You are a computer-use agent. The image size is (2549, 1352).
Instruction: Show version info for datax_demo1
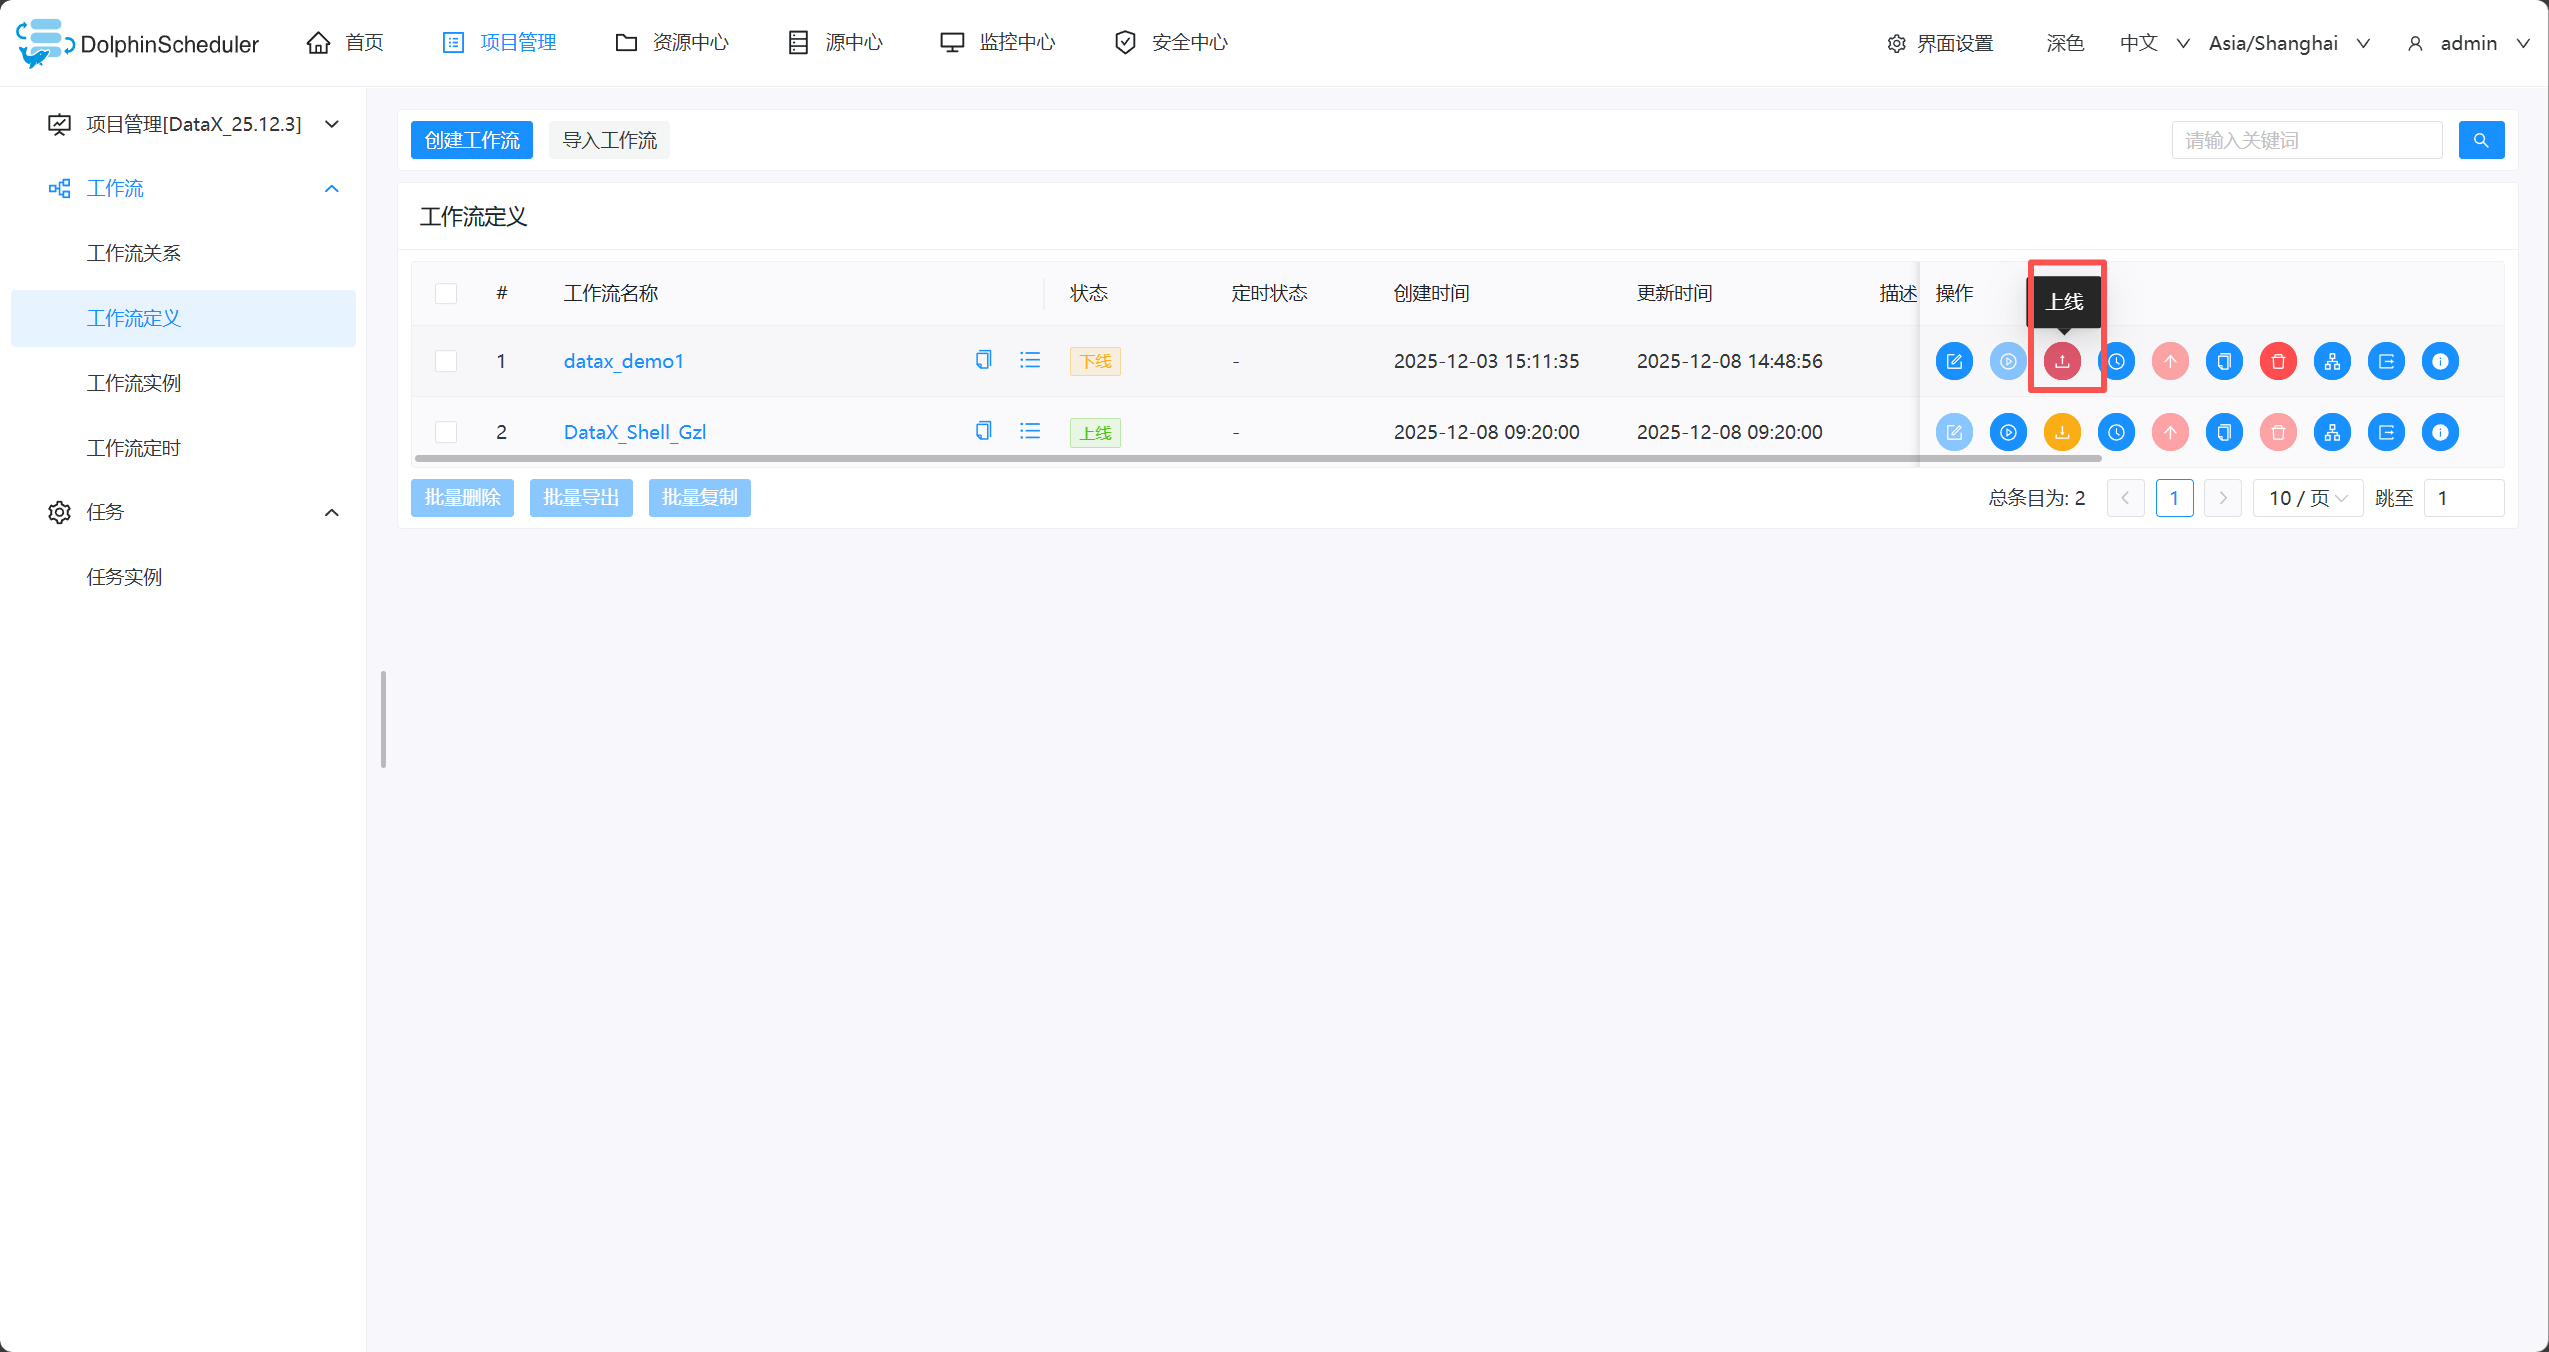(x=2439, y=361)
